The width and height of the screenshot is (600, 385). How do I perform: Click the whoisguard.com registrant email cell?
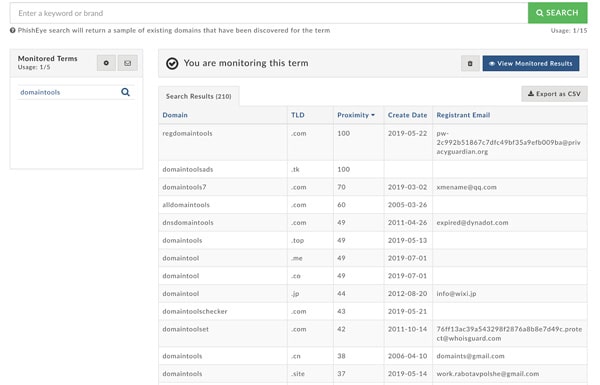509,334
